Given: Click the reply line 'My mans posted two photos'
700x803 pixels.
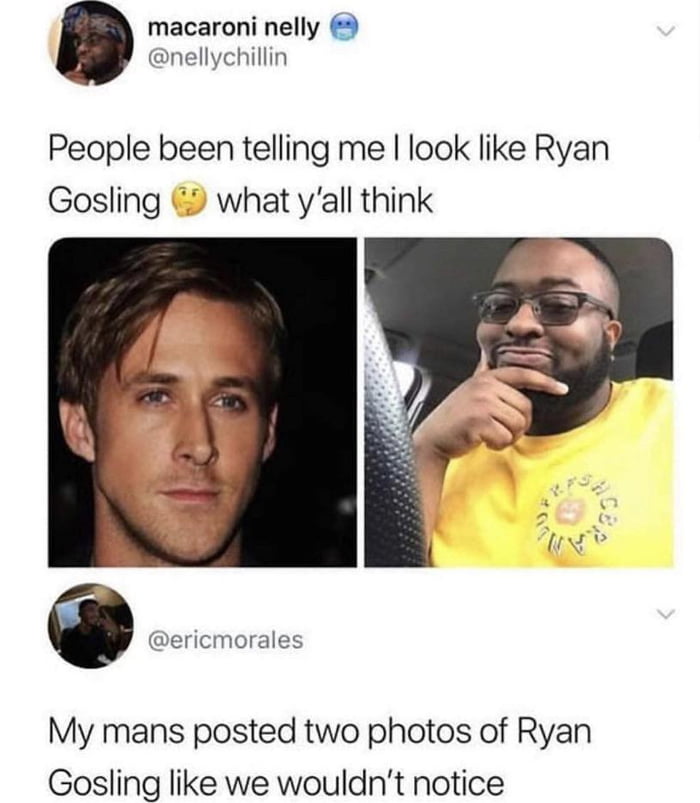Looking at the screenshot, I should (x=320, y=732).
